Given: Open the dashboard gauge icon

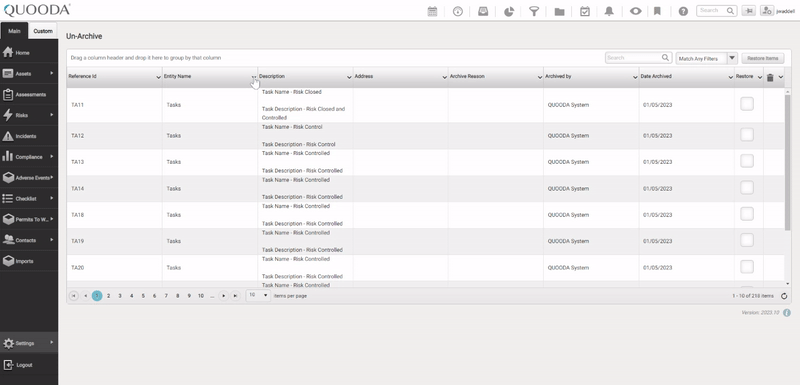Looking at the screenshot, I should pyautogui.click(x=458, y=11).
